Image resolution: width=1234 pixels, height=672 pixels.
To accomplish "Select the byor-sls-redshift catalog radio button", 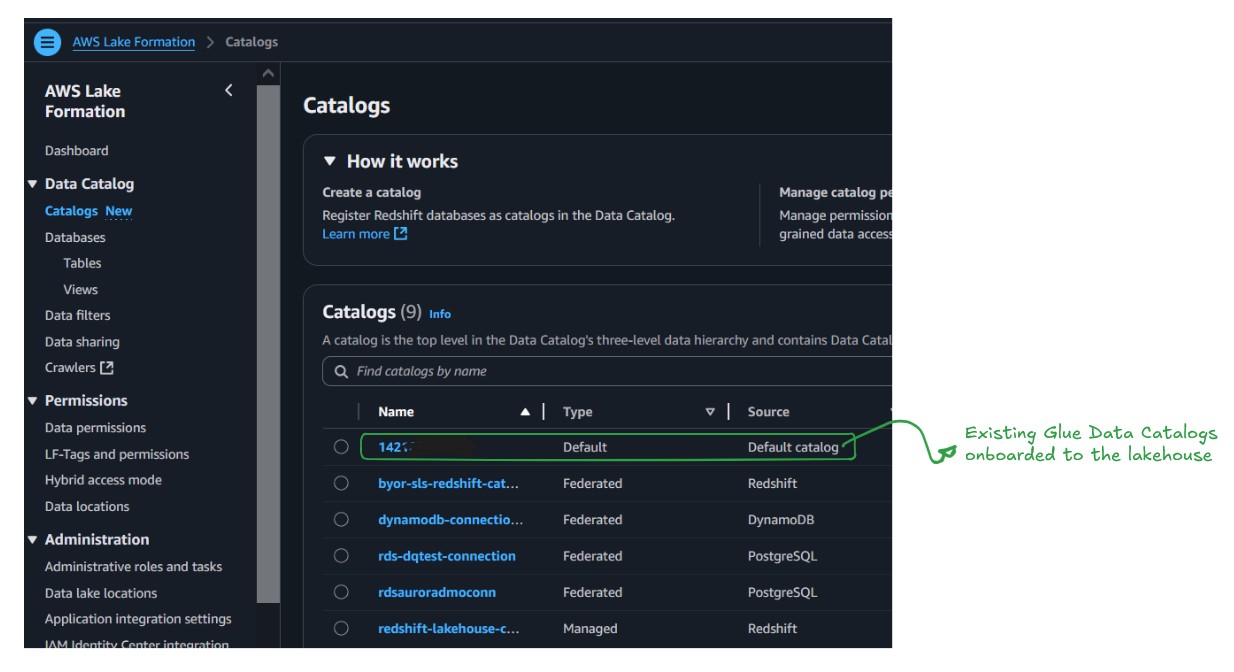I will (341, 483).
